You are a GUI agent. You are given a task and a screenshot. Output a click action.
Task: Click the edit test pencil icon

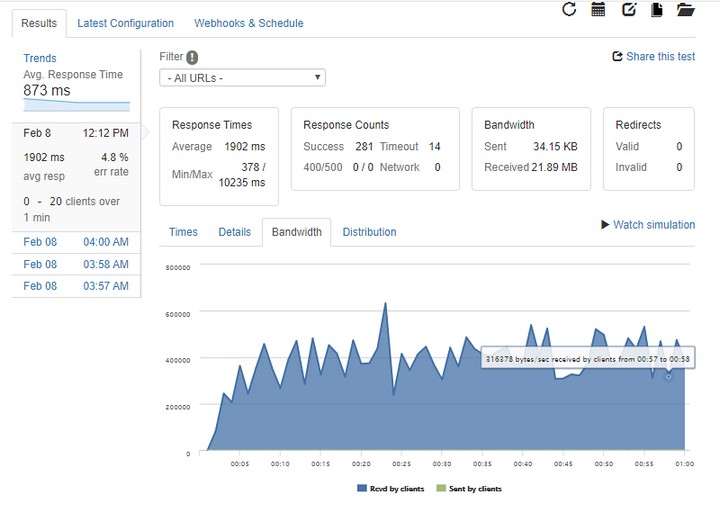(629, 10)
